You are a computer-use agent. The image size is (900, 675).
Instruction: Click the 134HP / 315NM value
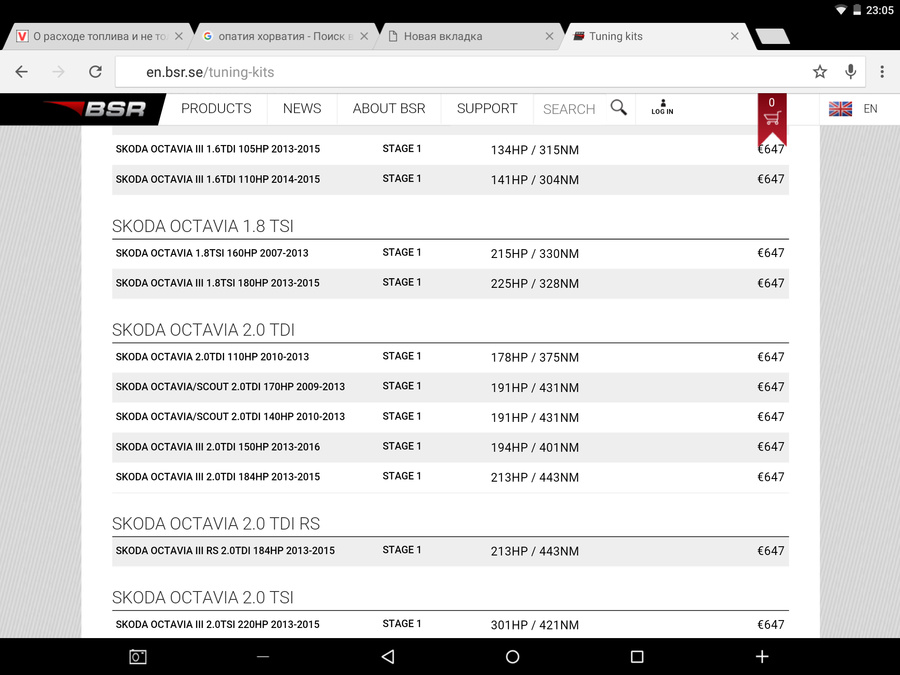pyautogui.click(x=535, y=150)
